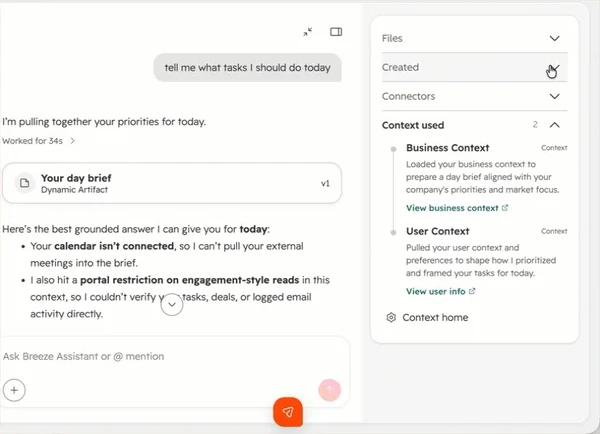Click the 'Dynamic Artifact' subtitle

pyautogui.click(x=74, y=190)
